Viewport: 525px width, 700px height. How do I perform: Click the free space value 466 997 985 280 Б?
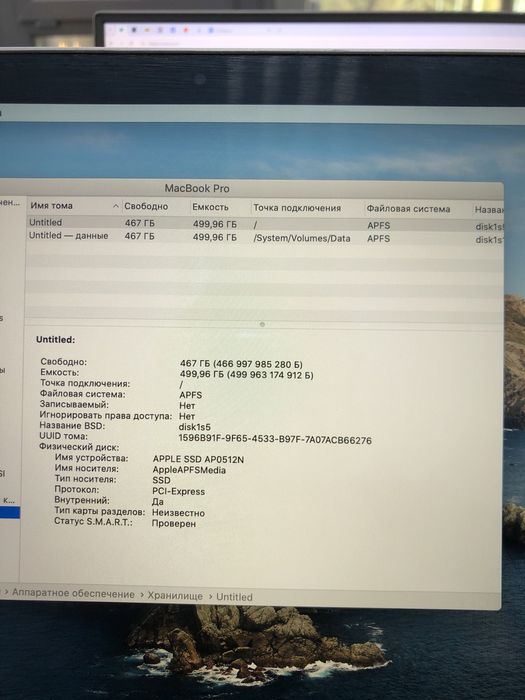[258, 364]
